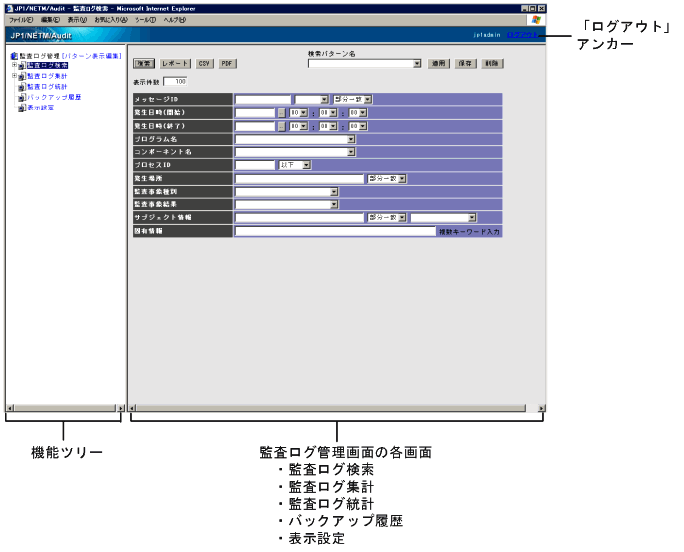Click the プロセスID text field
This screenshot has height=552, width=684.
[256, 165]
